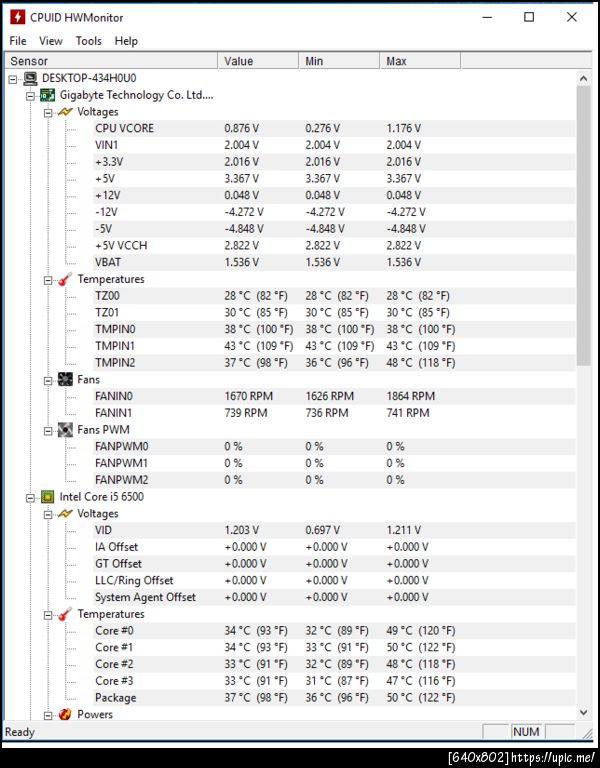Click the Value column header
Image resolution: width=600 pixels, height=768 pixels.
(239, 61)
